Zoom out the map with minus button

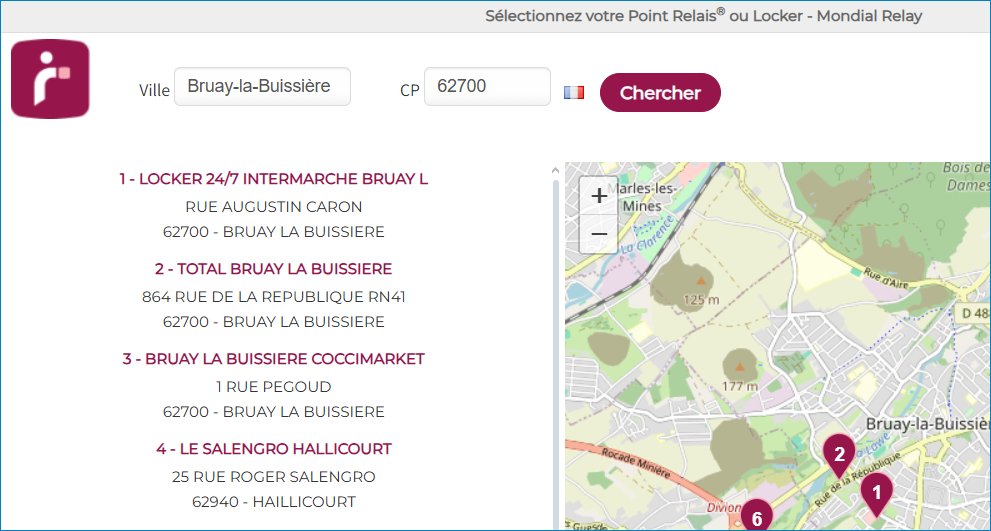point(599,234)
